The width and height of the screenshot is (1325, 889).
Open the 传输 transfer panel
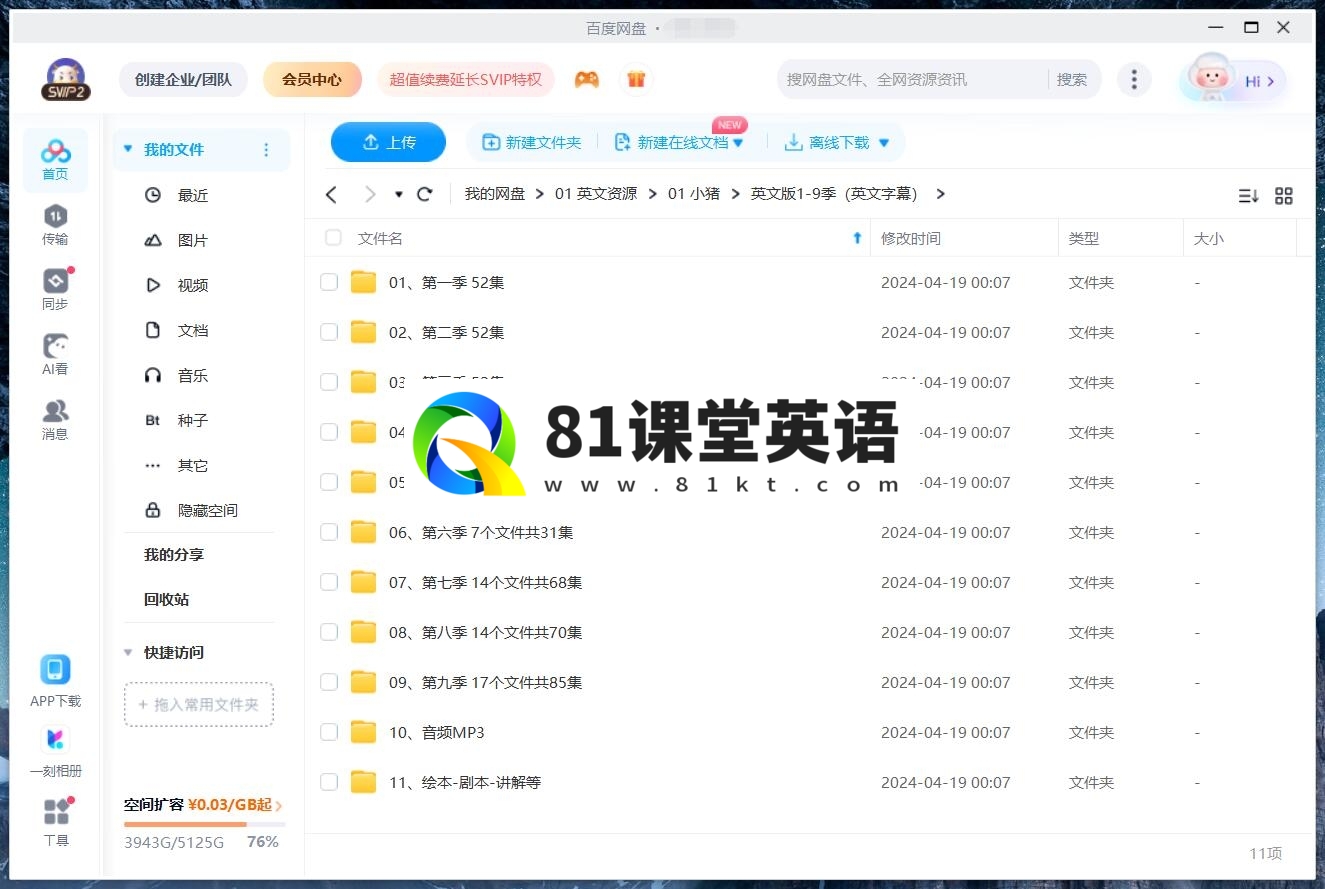pos(55,225)
